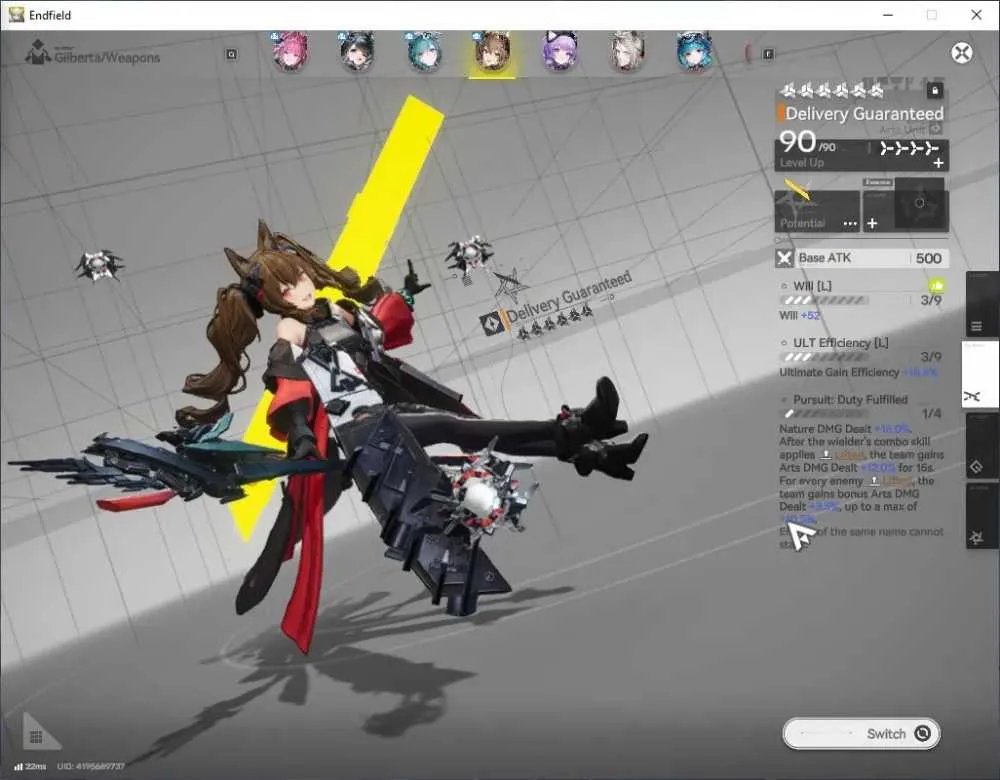Viewport: 1000px width, 780px height.
Task: Click the Will [L] skill title
Action: (812, 286)
